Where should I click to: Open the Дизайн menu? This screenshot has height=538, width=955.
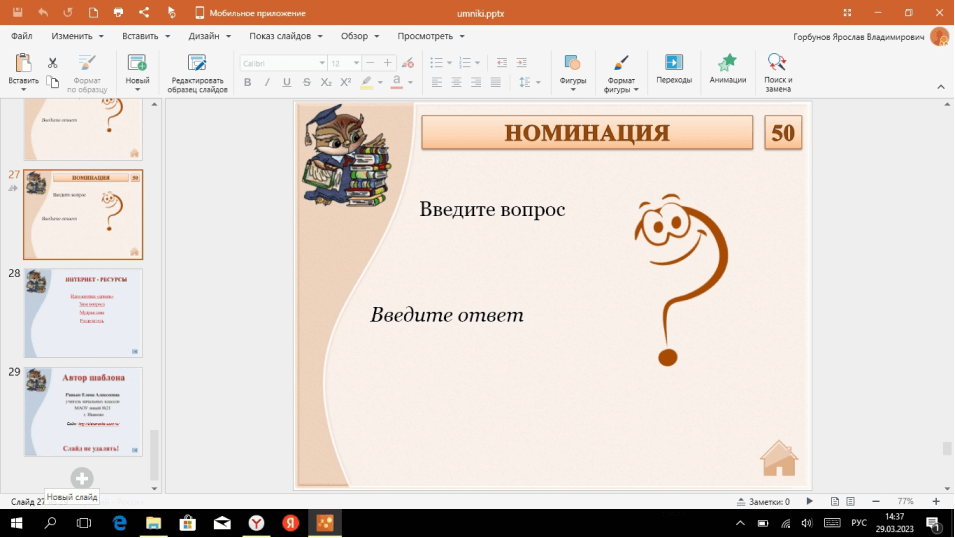pyautogui.click(x=210, y=36)
